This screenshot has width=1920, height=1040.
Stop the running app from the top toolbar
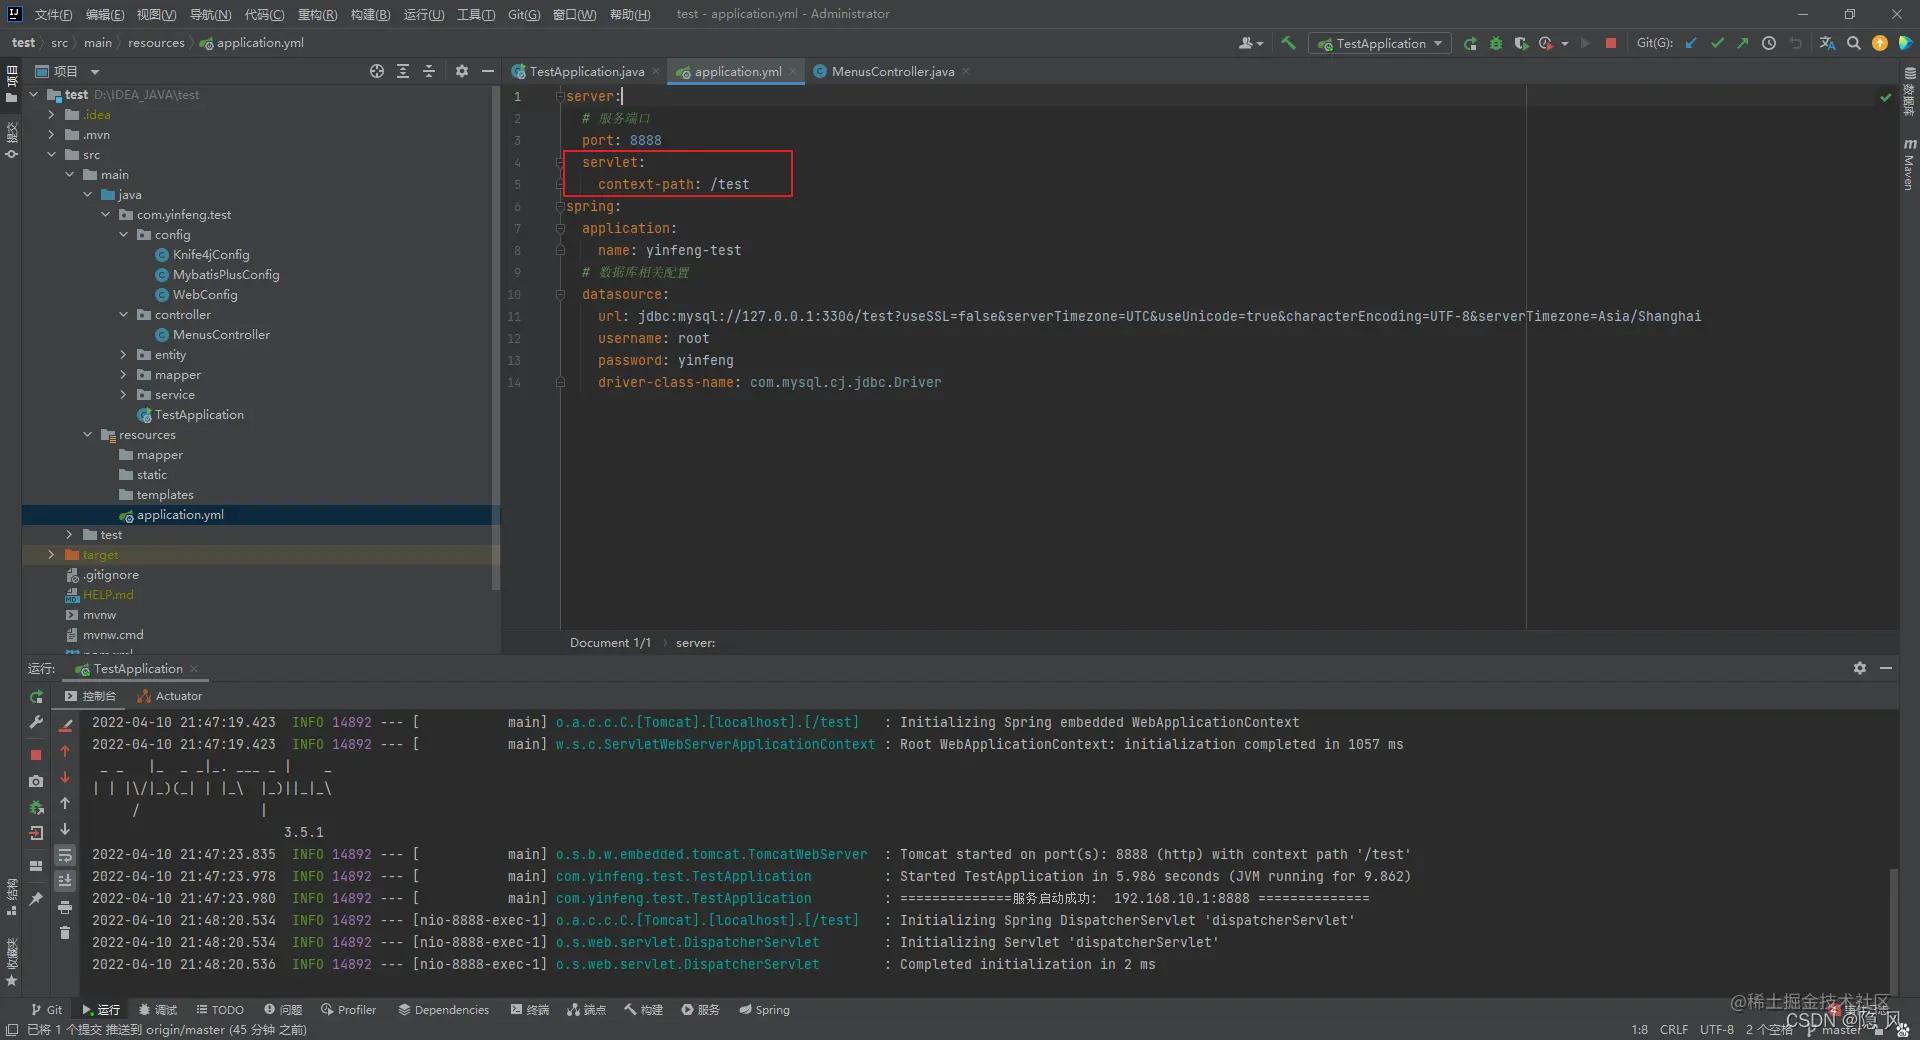coord(1610,43)
